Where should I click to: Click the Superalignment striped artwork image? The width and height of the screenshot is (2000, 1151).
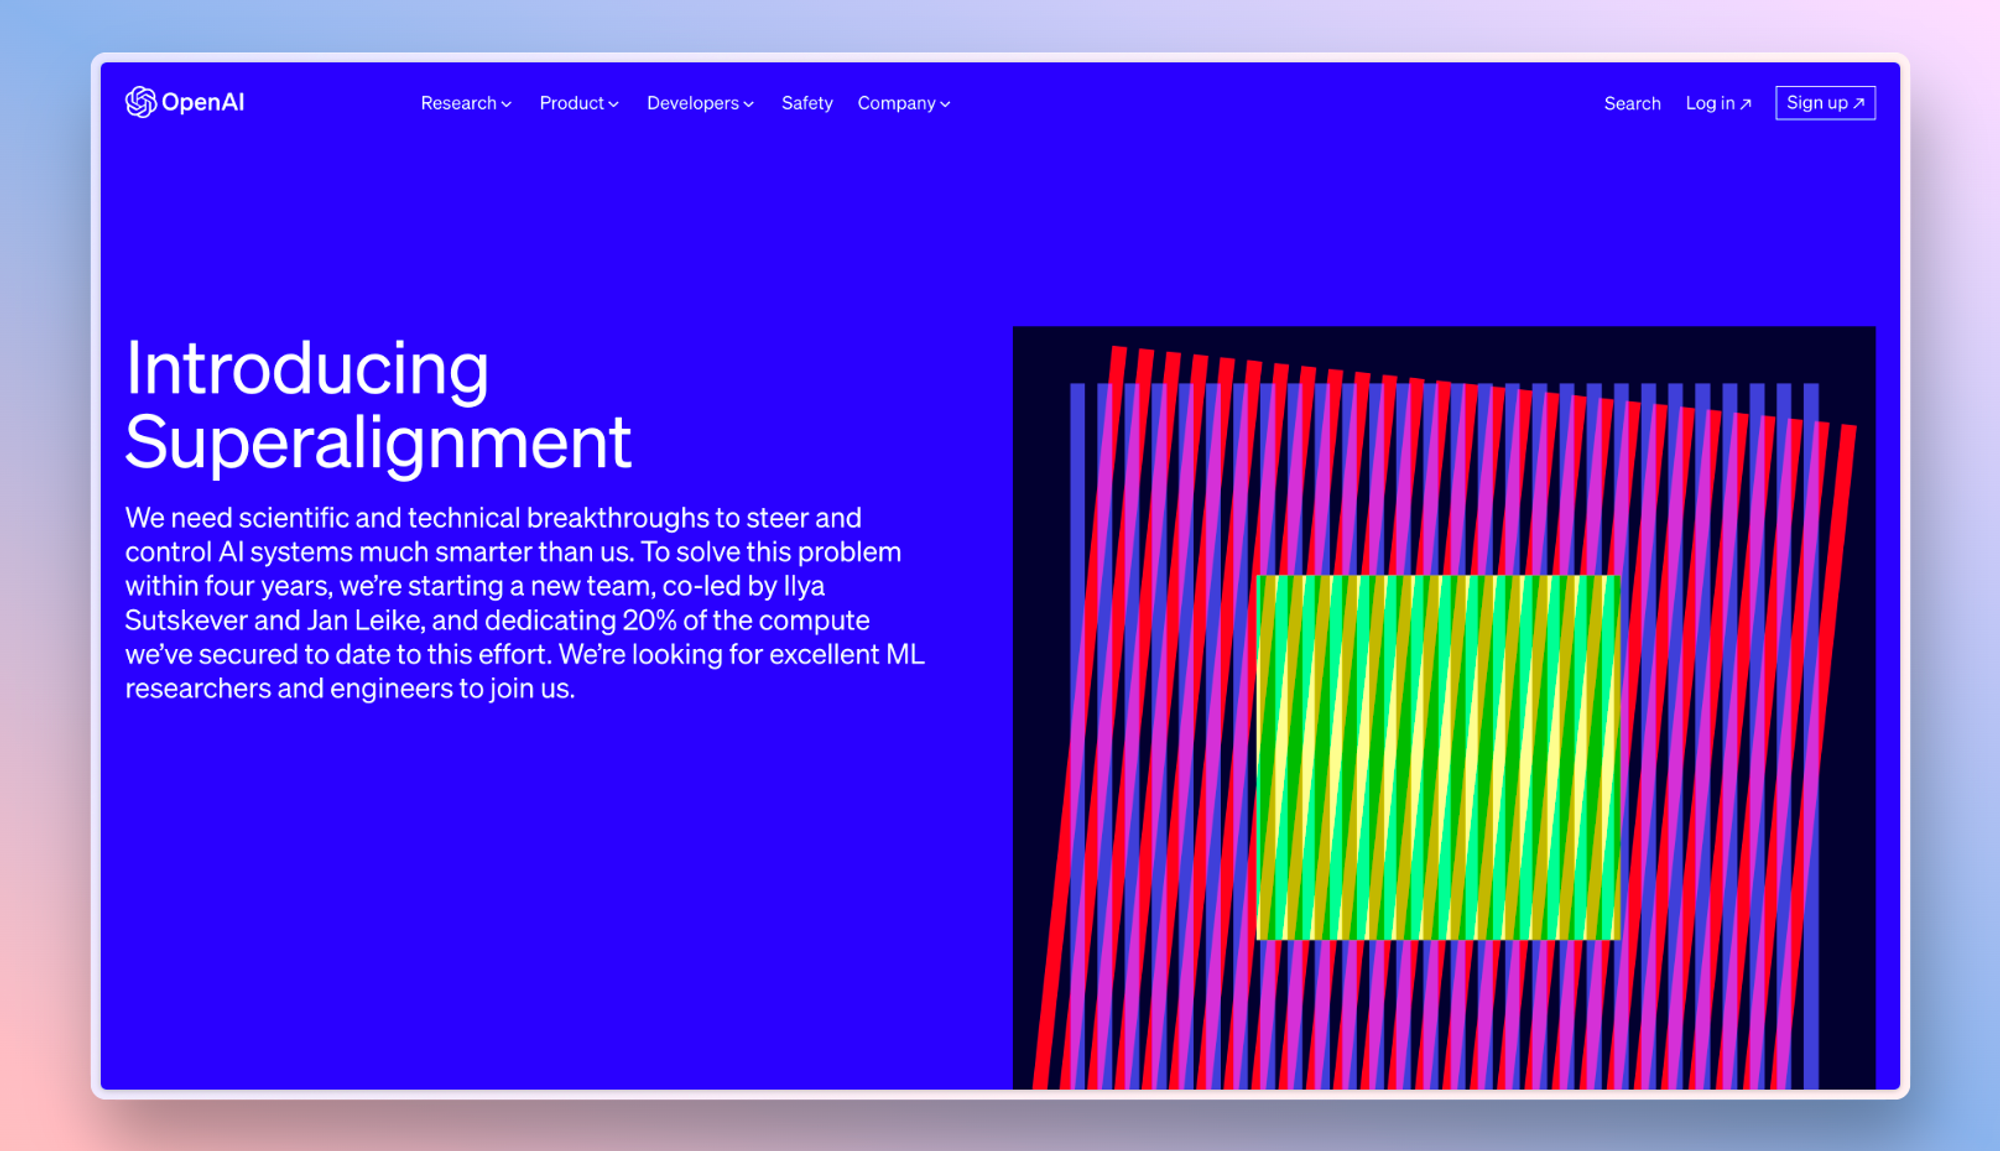point(1444,707)
